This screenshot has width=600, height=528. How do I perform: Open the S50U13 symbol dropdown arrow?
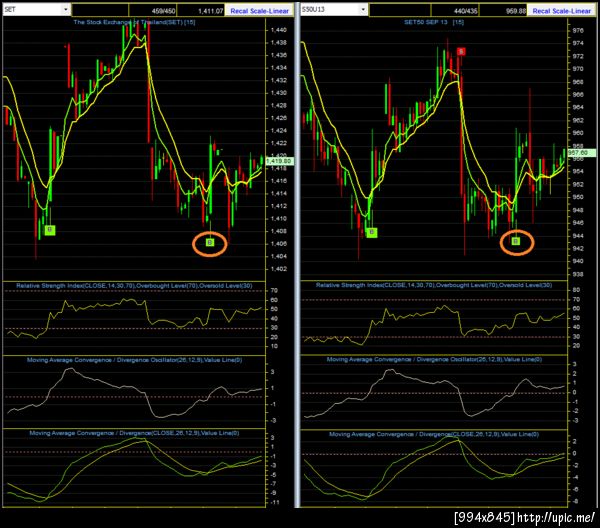pos(363,9)
